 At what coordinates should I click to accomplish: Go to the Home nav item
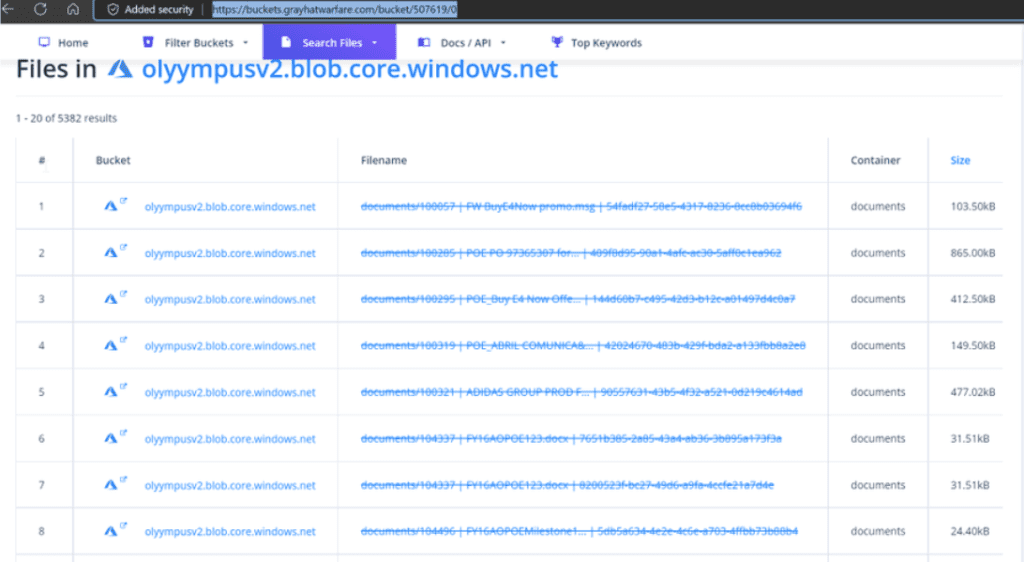coord(63,43)
